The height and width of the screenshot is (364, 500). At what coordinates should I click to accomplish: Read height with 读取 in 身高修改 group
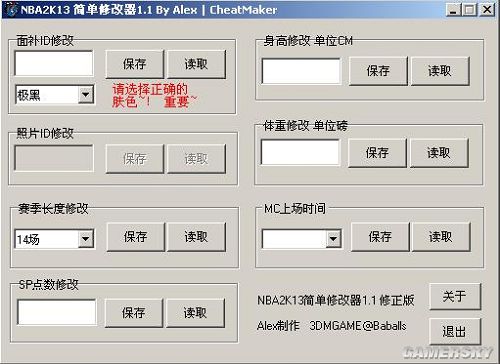[440, 71]
